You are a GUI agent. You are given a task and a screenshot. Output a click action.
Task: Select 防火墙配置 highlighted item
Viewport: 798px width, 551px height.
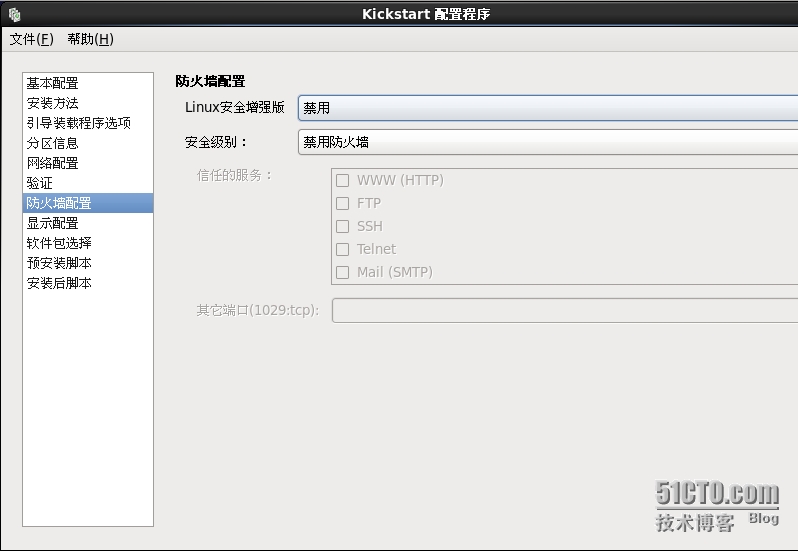[x=88, y=203]
